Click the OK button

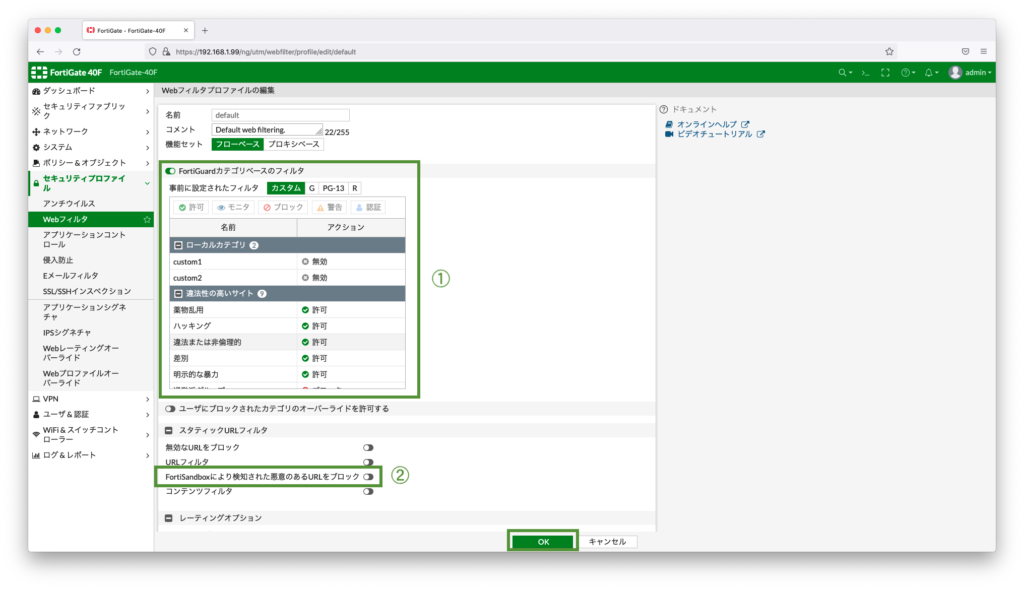coord(543,542)
